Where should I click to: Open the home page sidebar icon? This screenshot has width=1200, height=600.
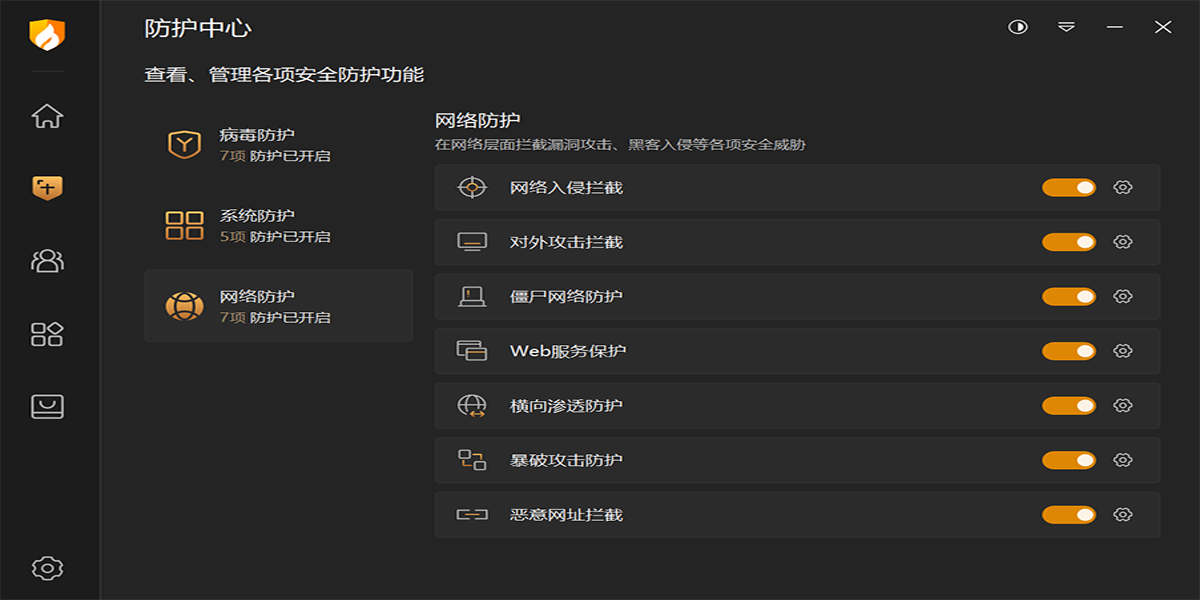(47, 116)
